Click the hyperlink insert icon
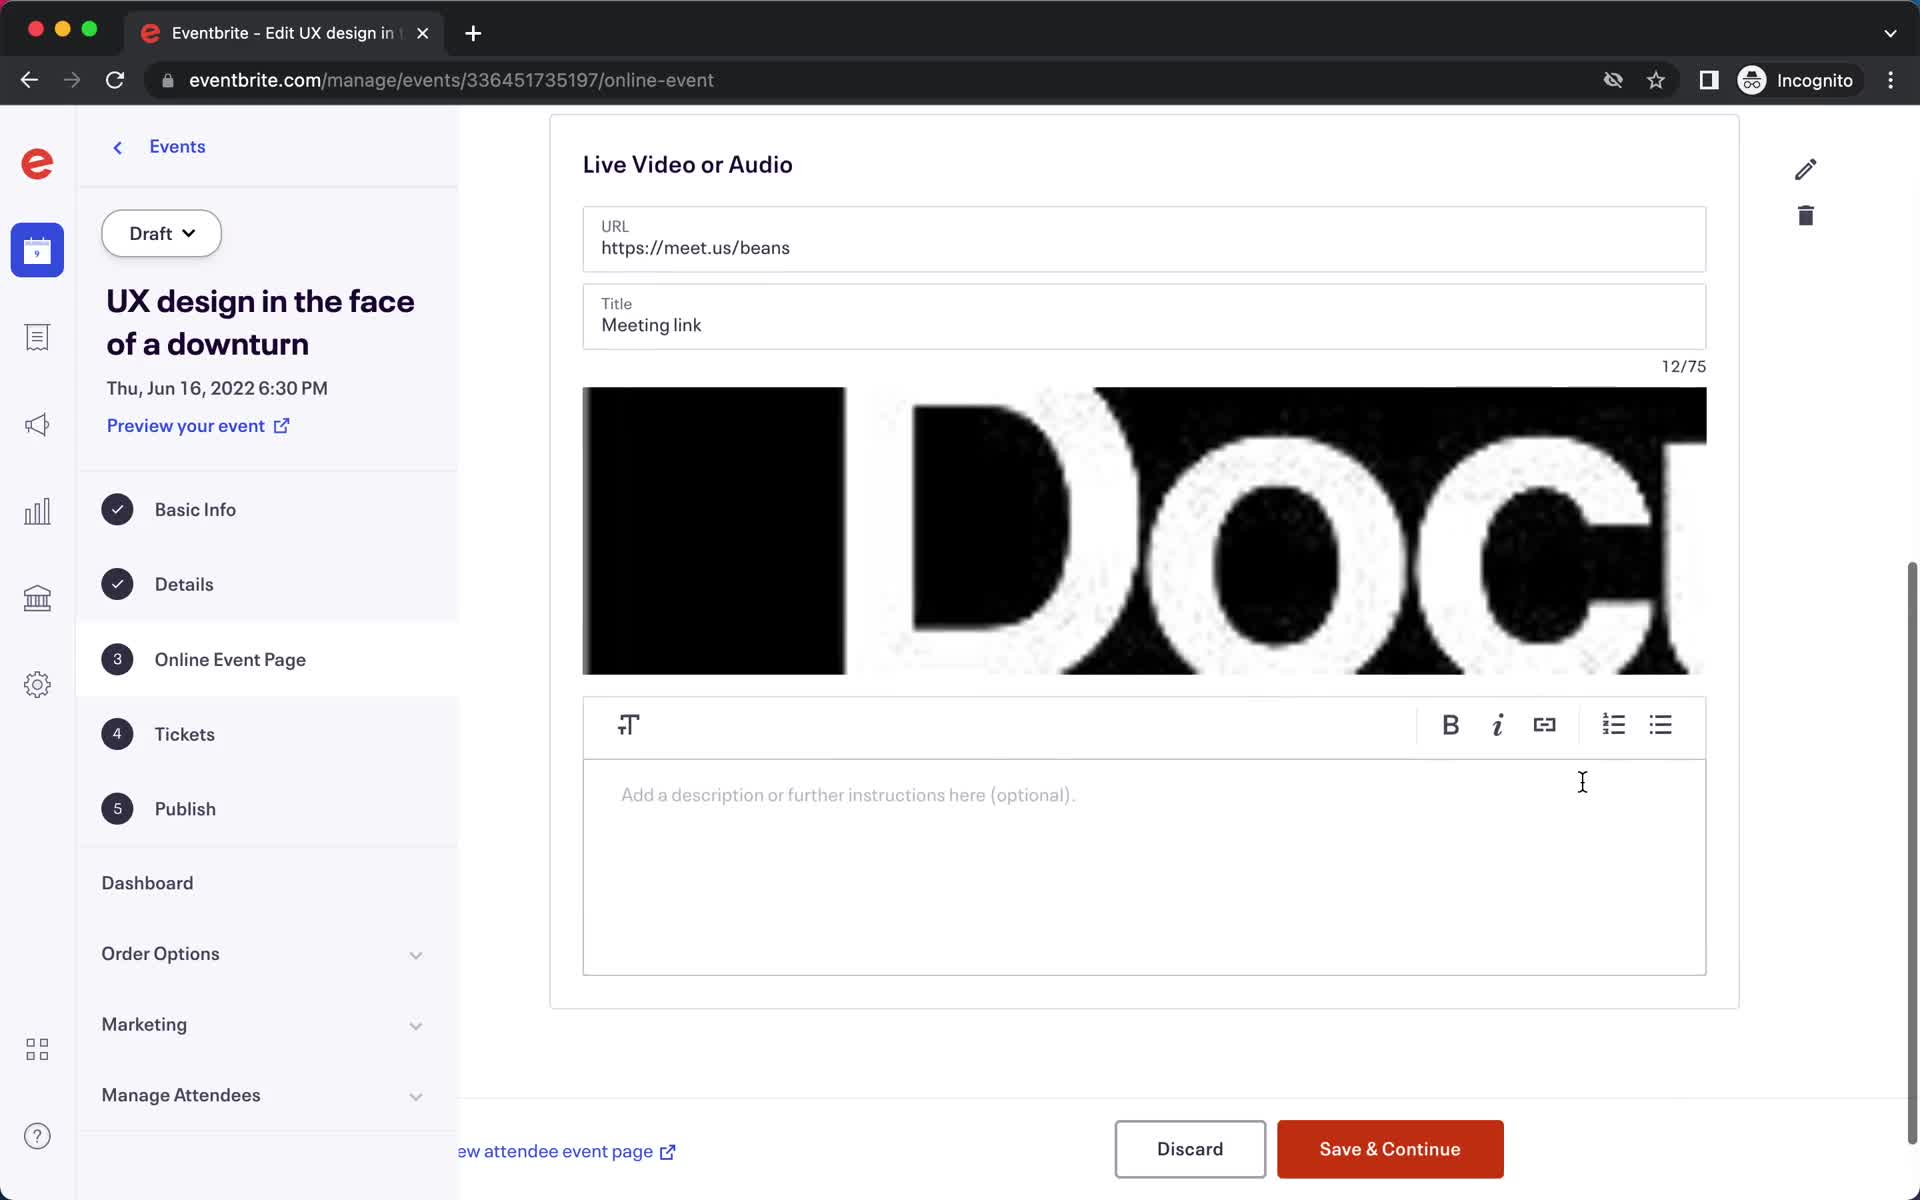 click(1544, 724)
